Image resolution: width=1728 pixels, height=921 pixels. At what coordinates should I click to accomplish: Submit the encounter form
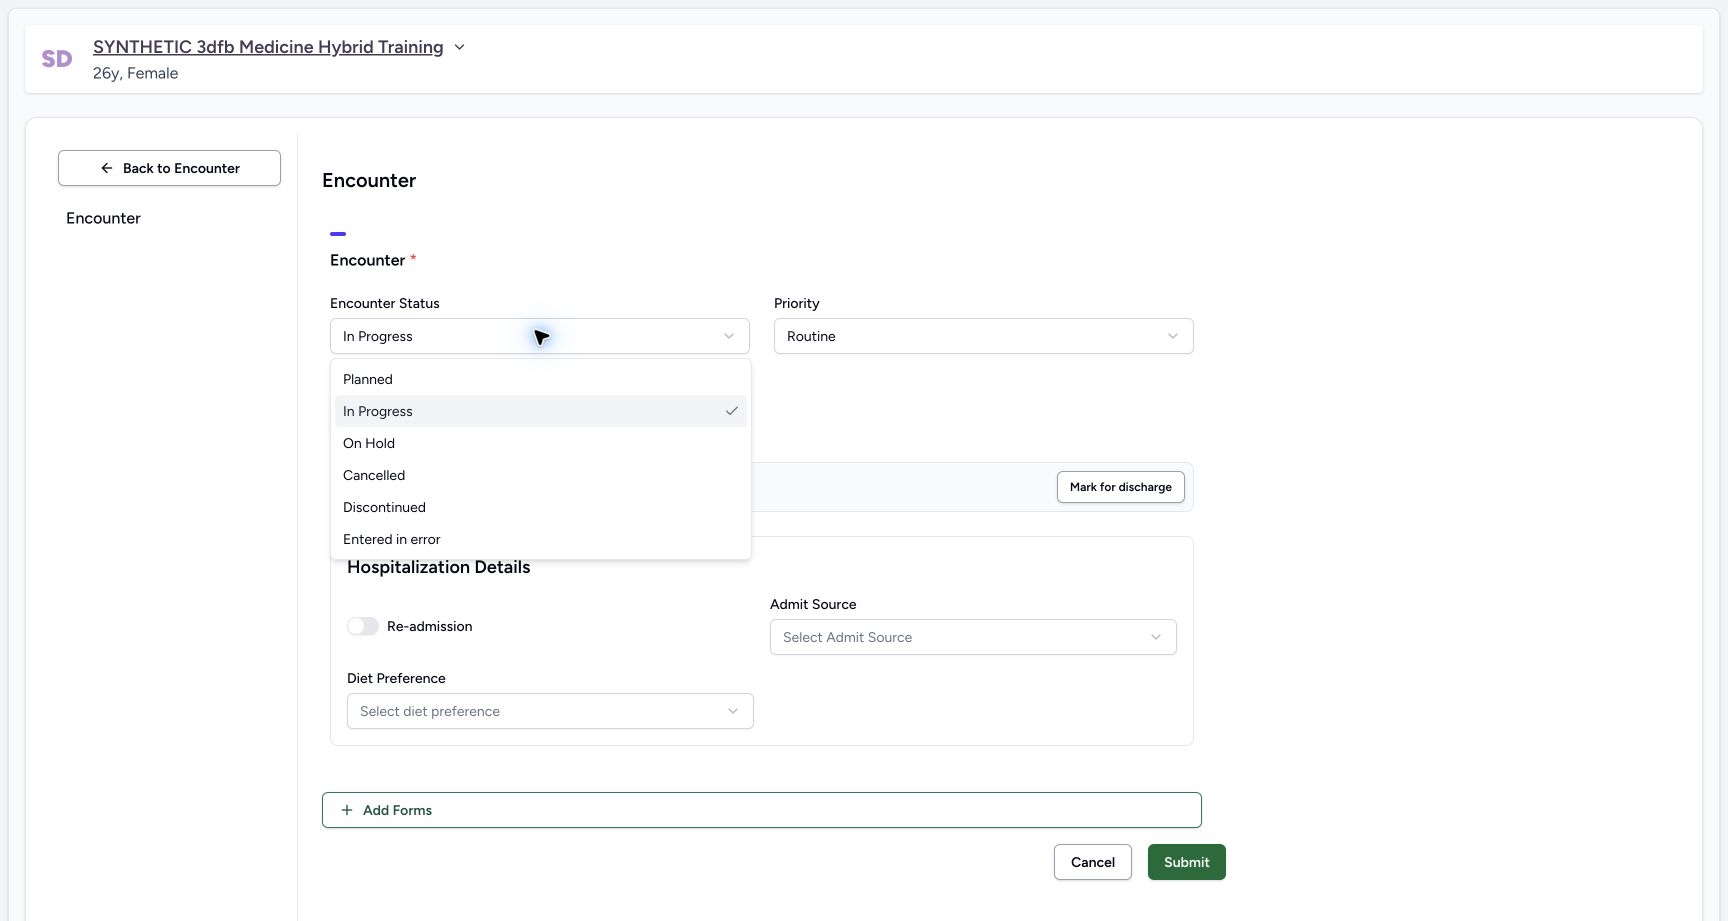(x=1186, y=862)
